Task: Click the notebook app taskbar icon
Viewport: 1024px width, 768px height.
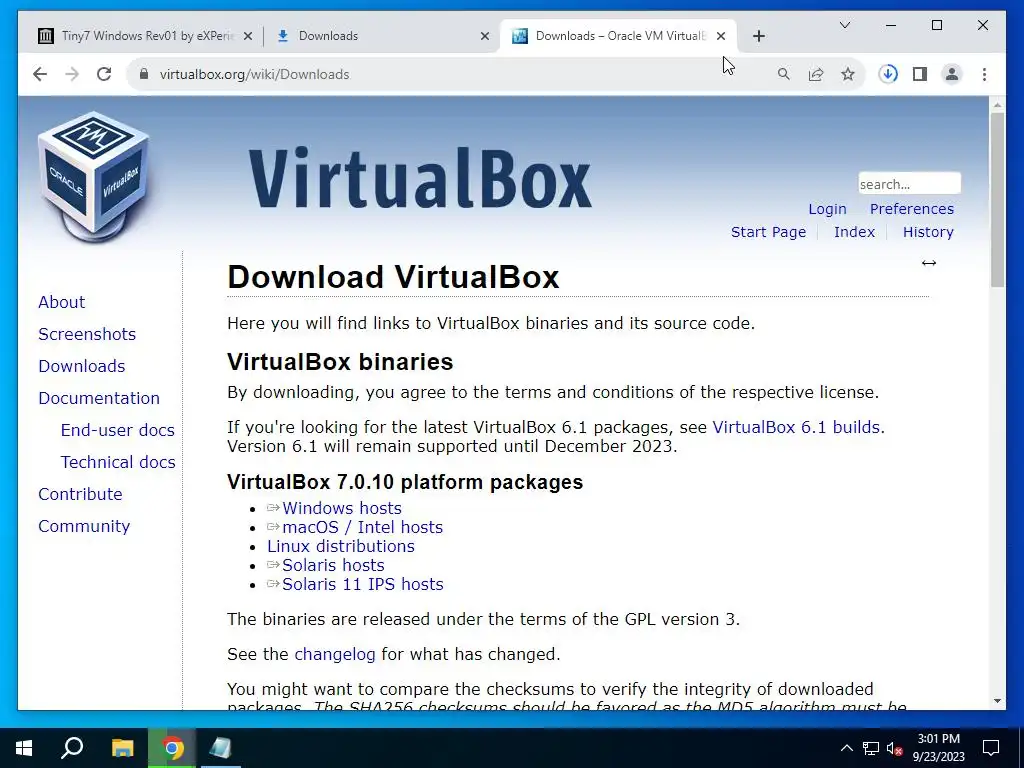Action: pos(221,748)
